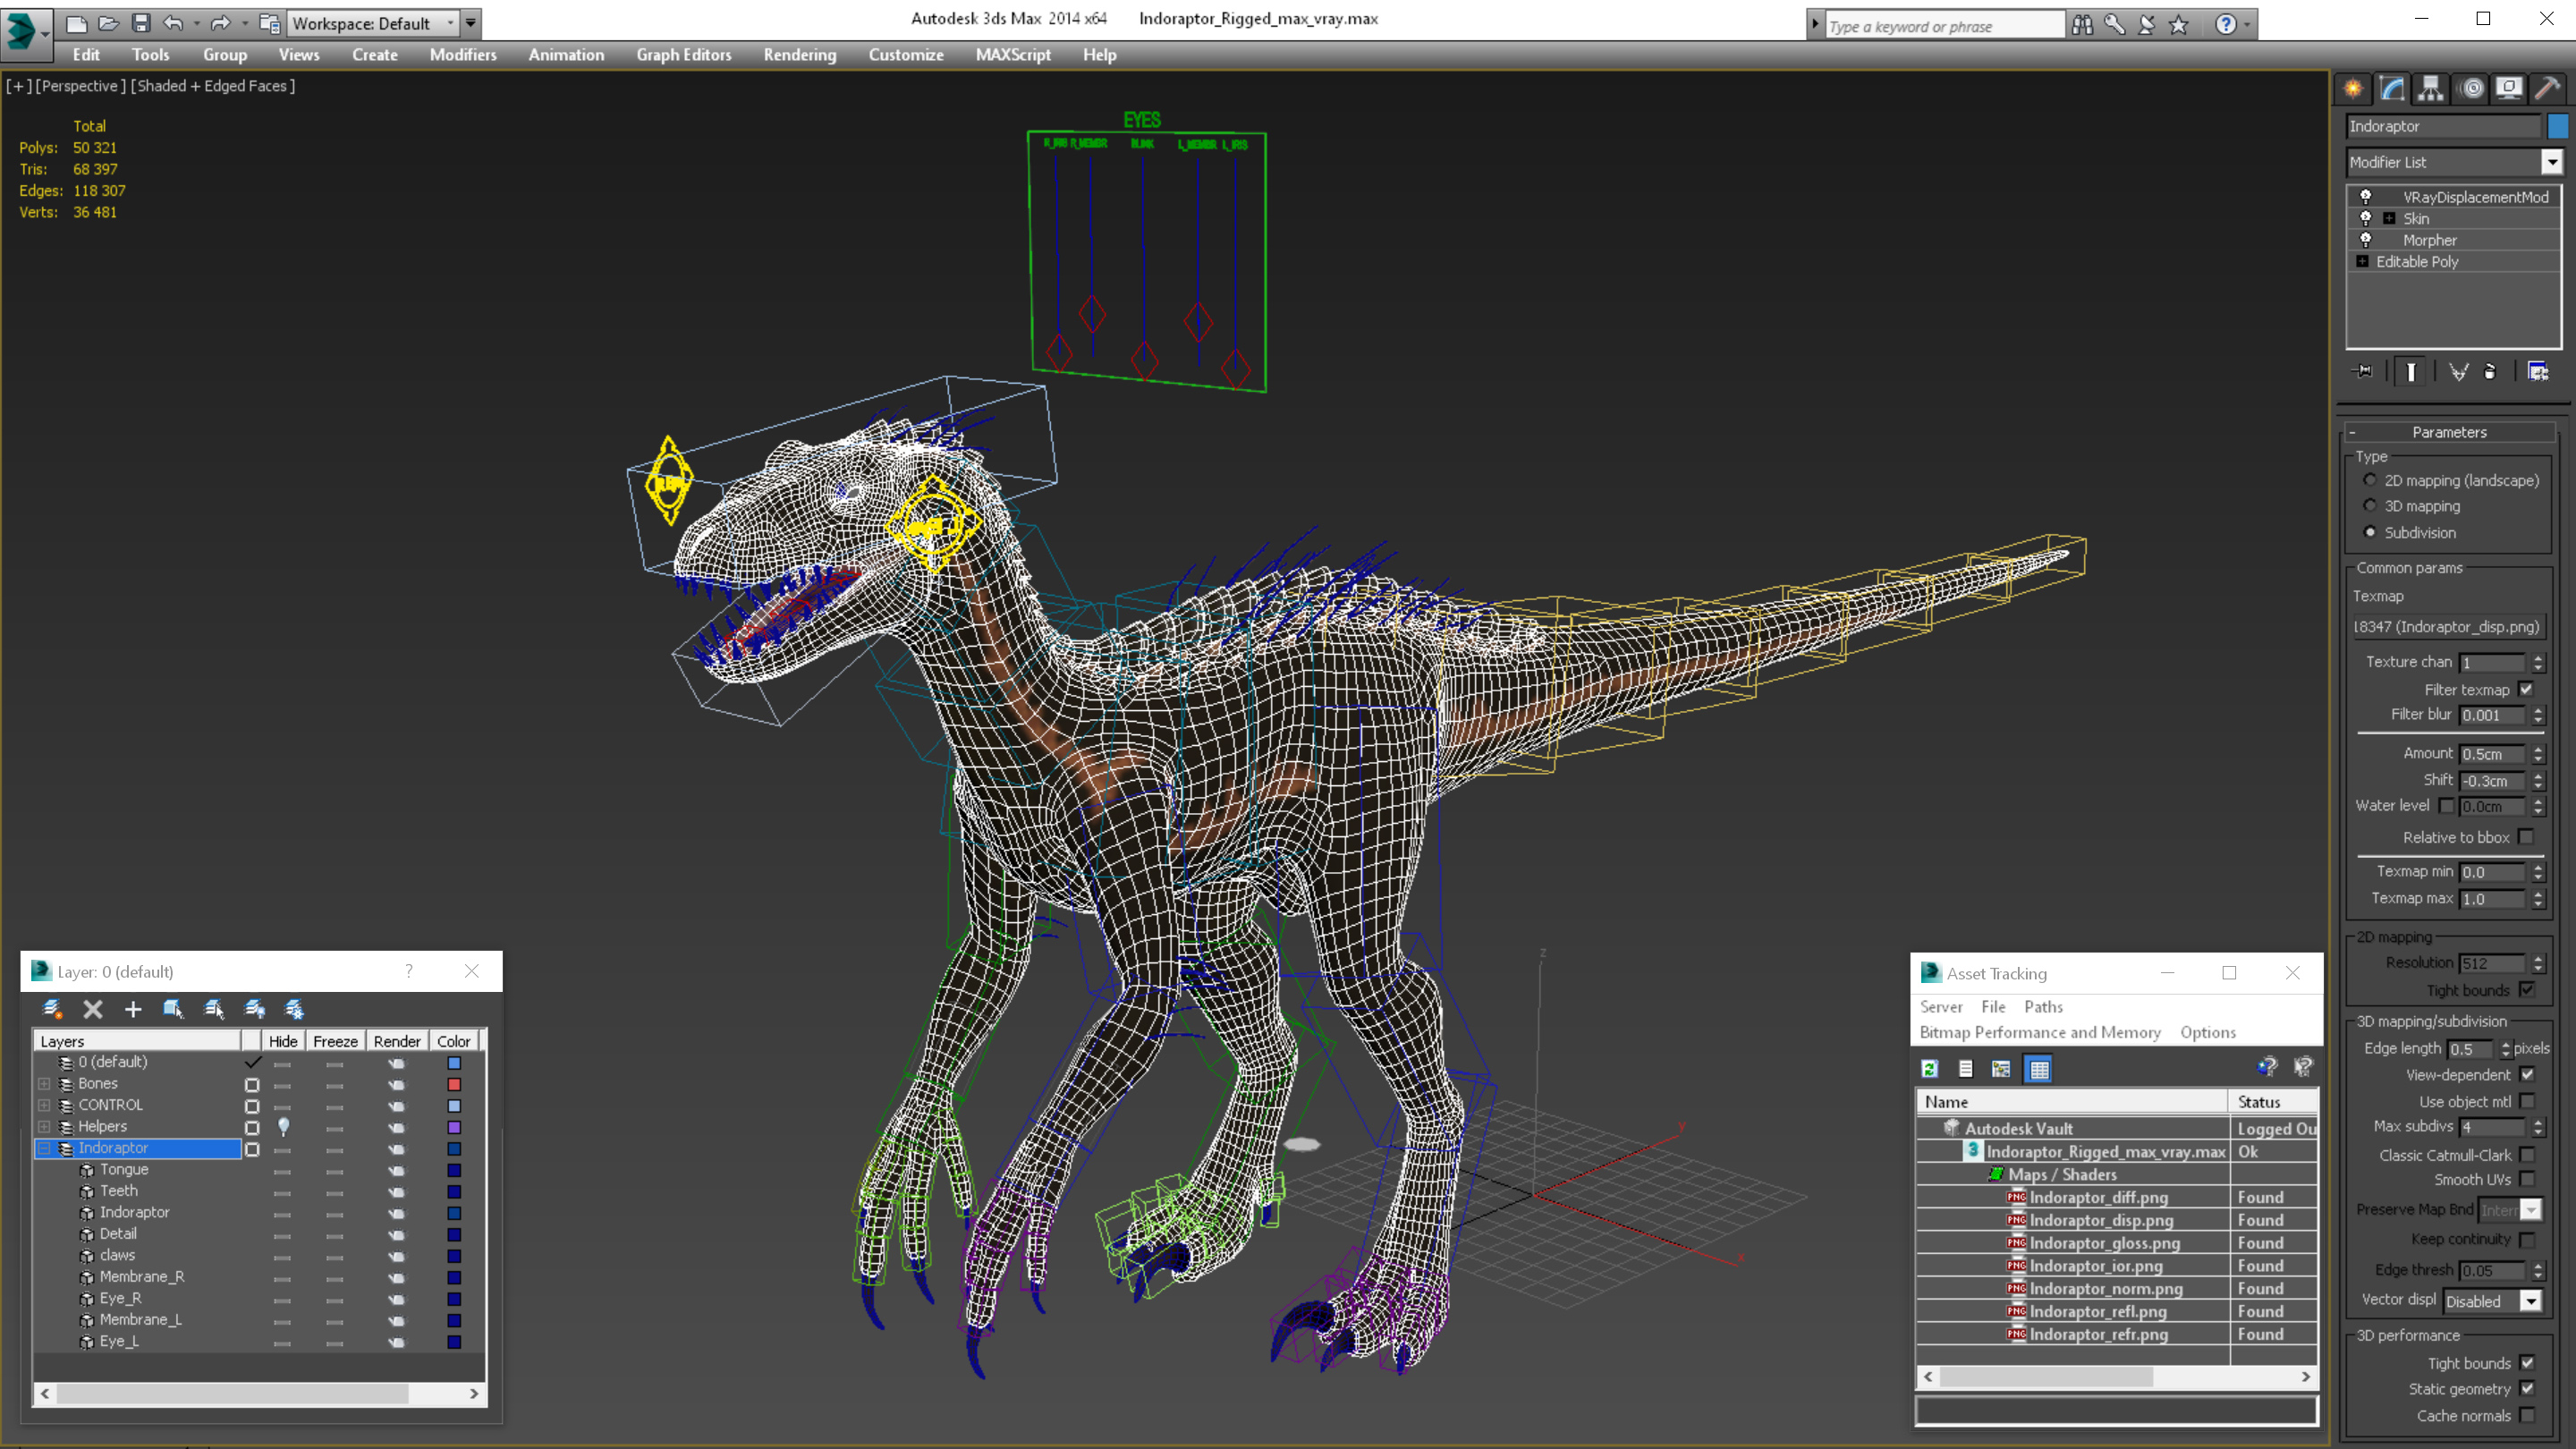The width and height of the screenshot is (2576, 1449).
Task: Click Save File icon in quick access toolbar
Action: pos(141,23)
